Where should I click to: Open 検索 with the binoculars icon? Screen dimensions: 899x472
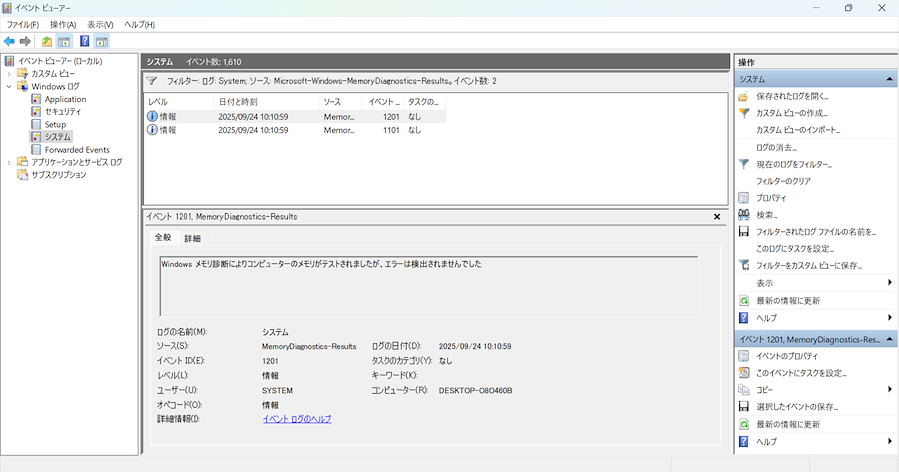pyautogui.click(x=767, y=215)
